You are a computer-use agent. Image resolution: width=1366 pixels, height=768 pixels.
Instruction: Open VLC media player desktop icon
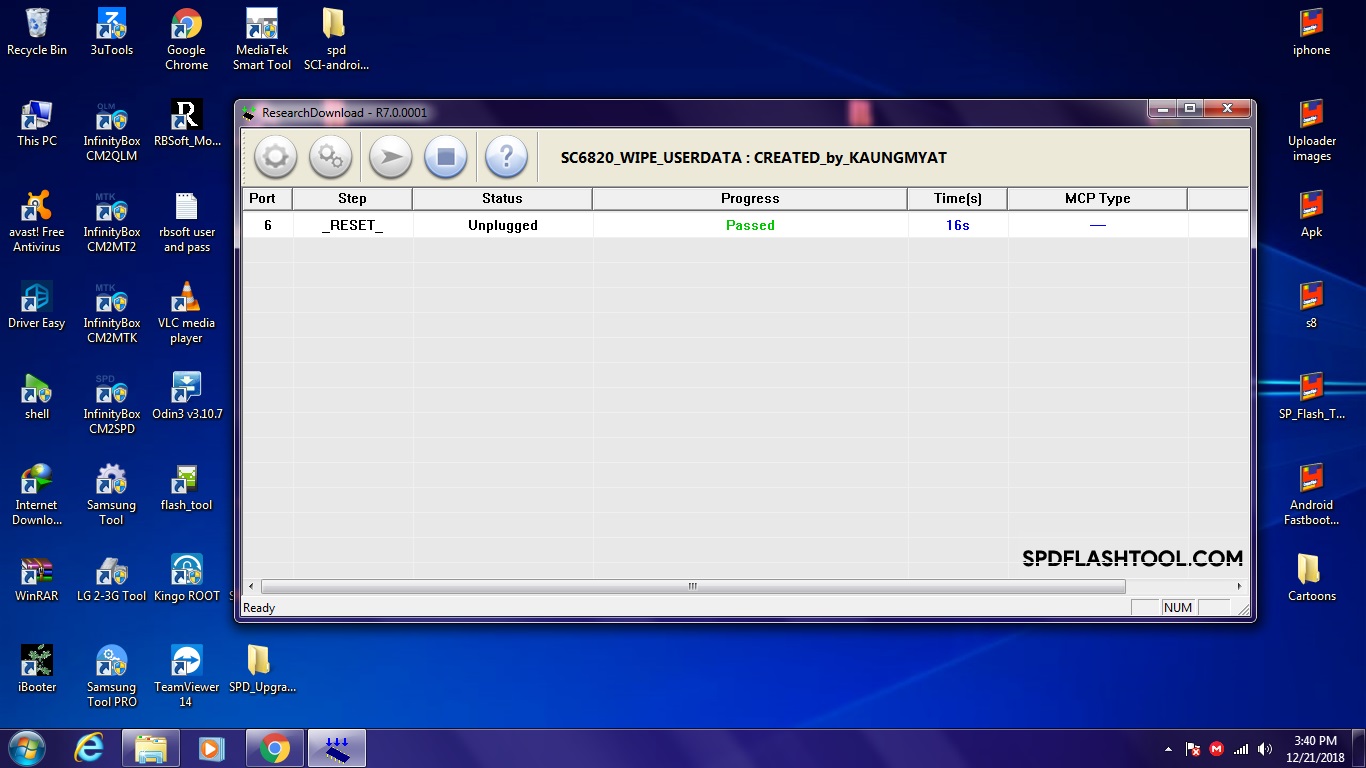pyautogui.click(x=187, y=312)
